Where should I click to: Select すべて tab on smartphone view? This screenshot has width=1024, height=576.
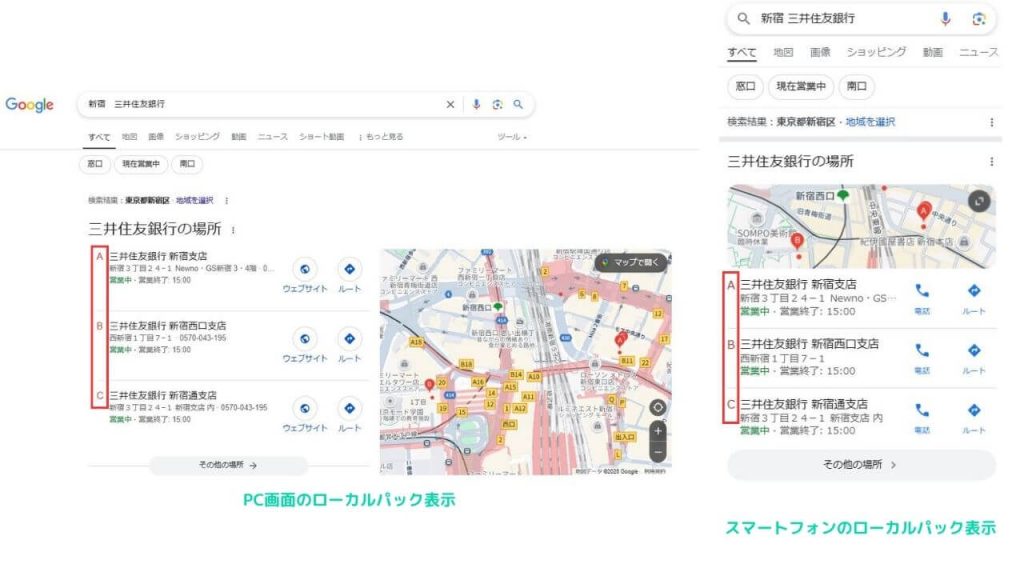(x=742, y=53)
